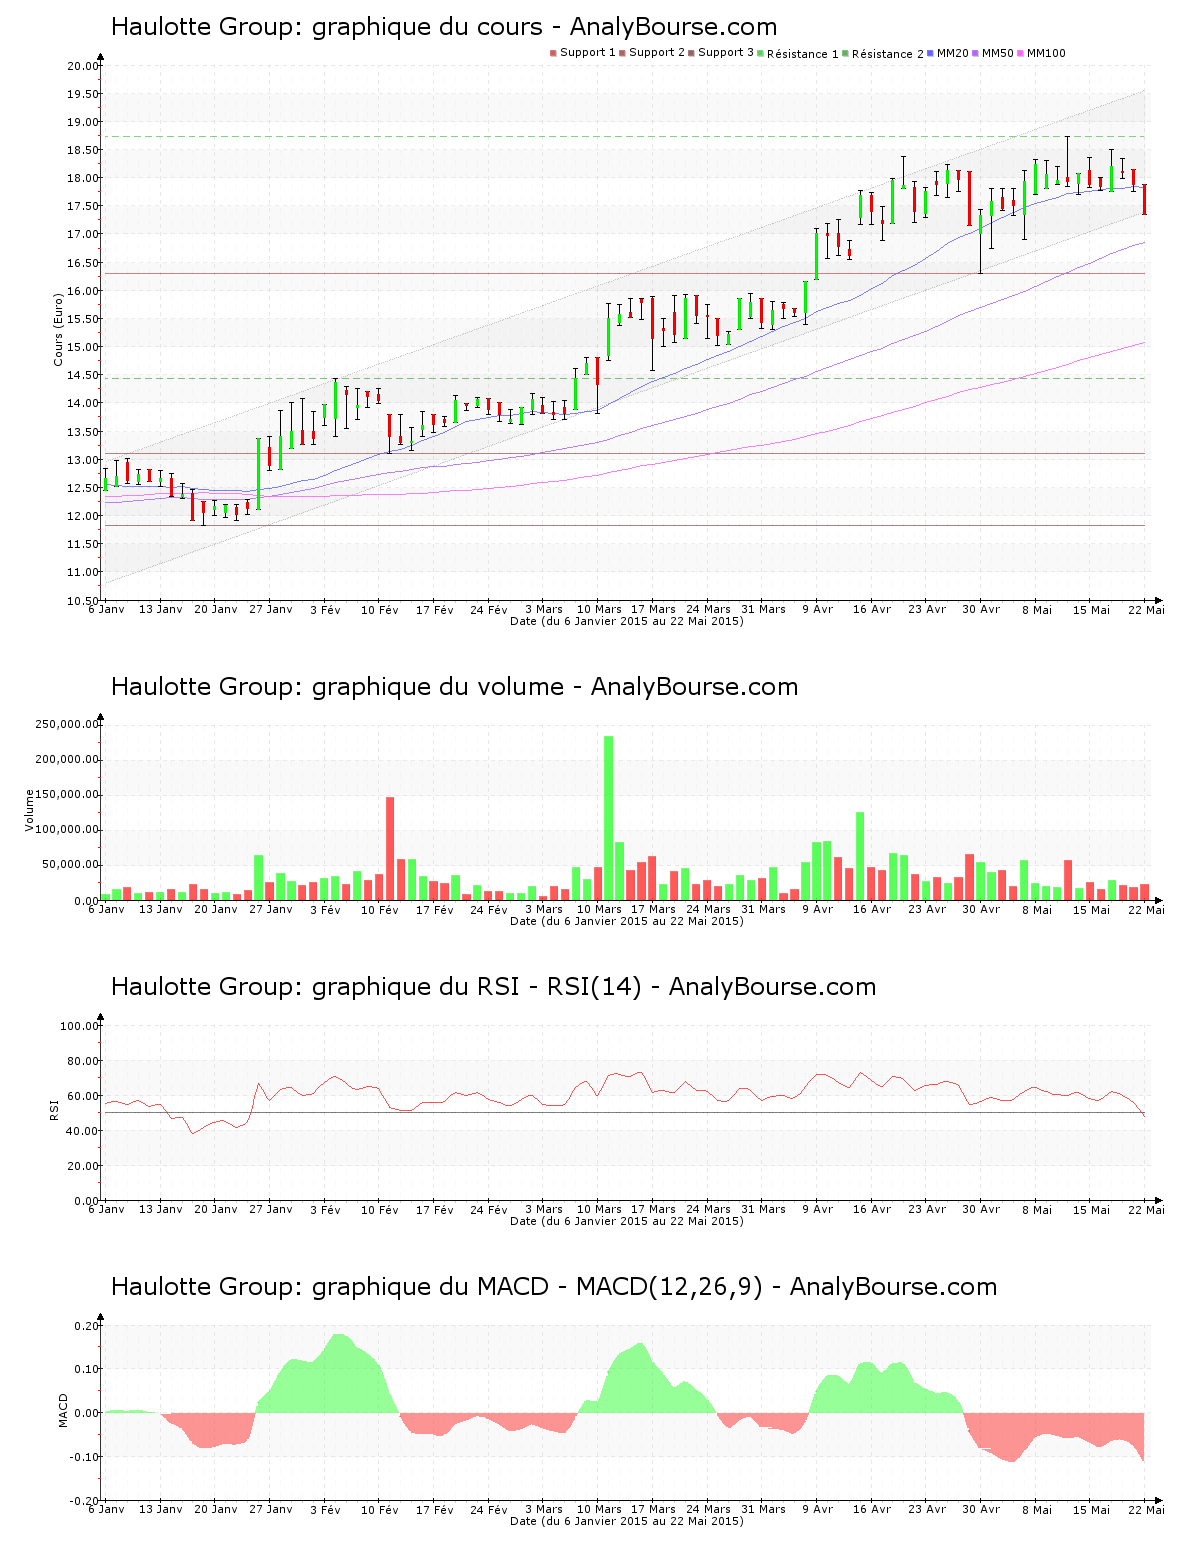
Task: Click the 'graphique du MACD - MACD(12,26,9)' title
Action: click(x=554, y=1287)
